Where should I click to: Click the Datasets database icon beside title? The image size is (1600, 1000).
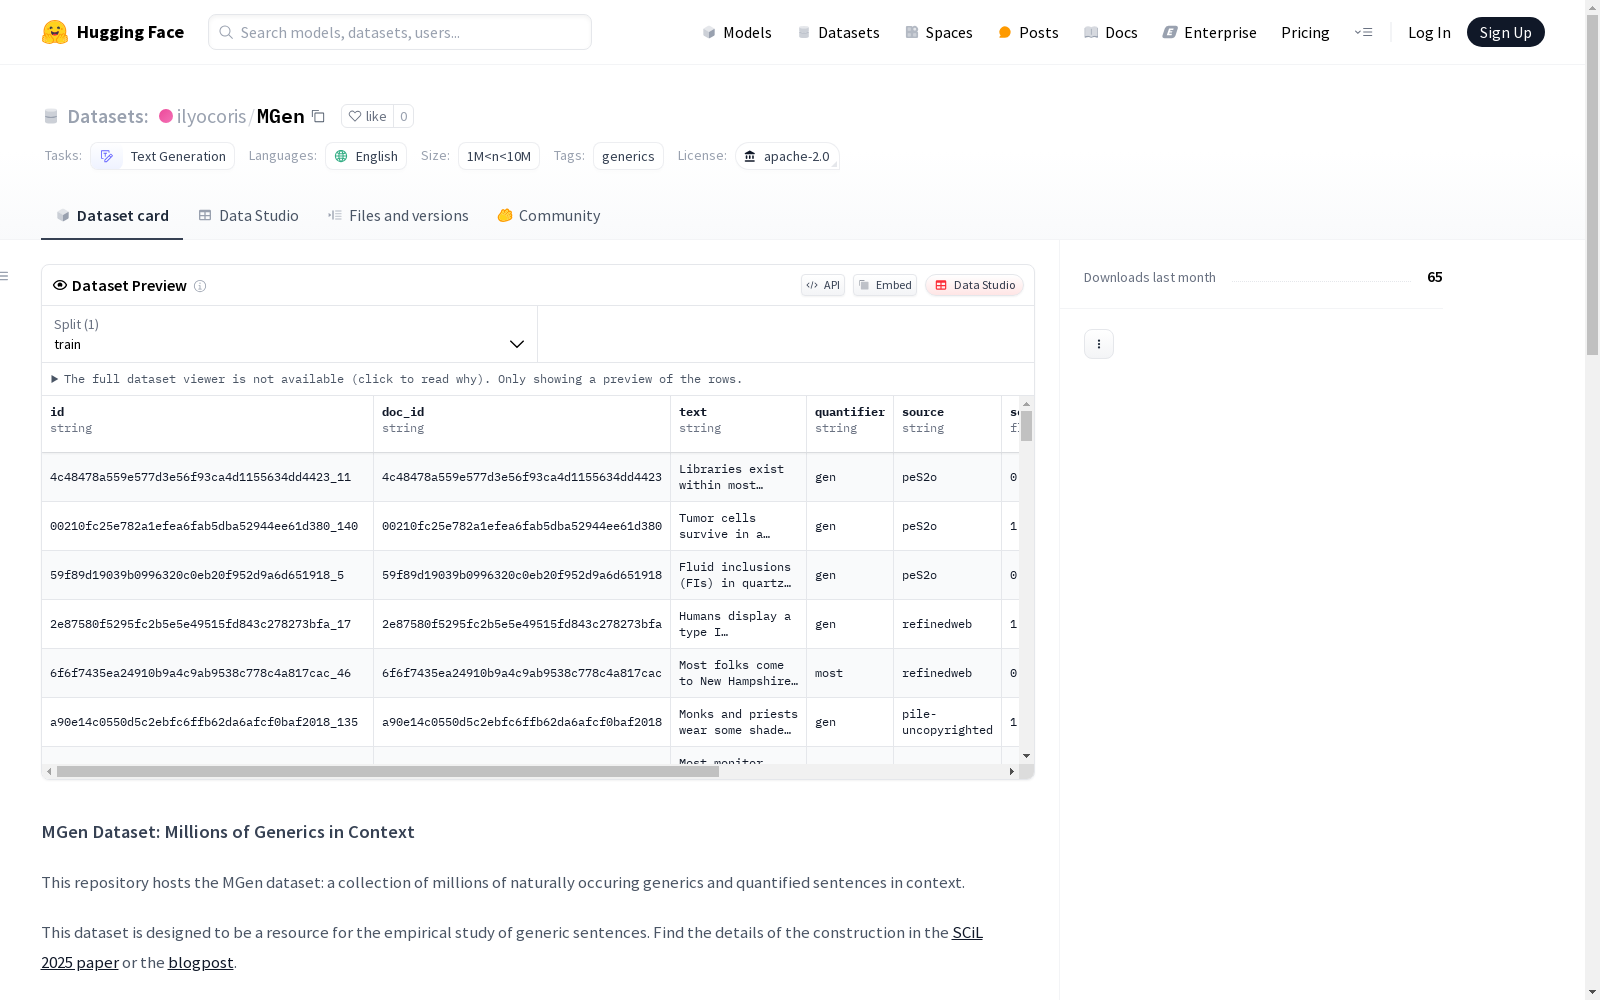pyautogui.click(x=51, y=116)
